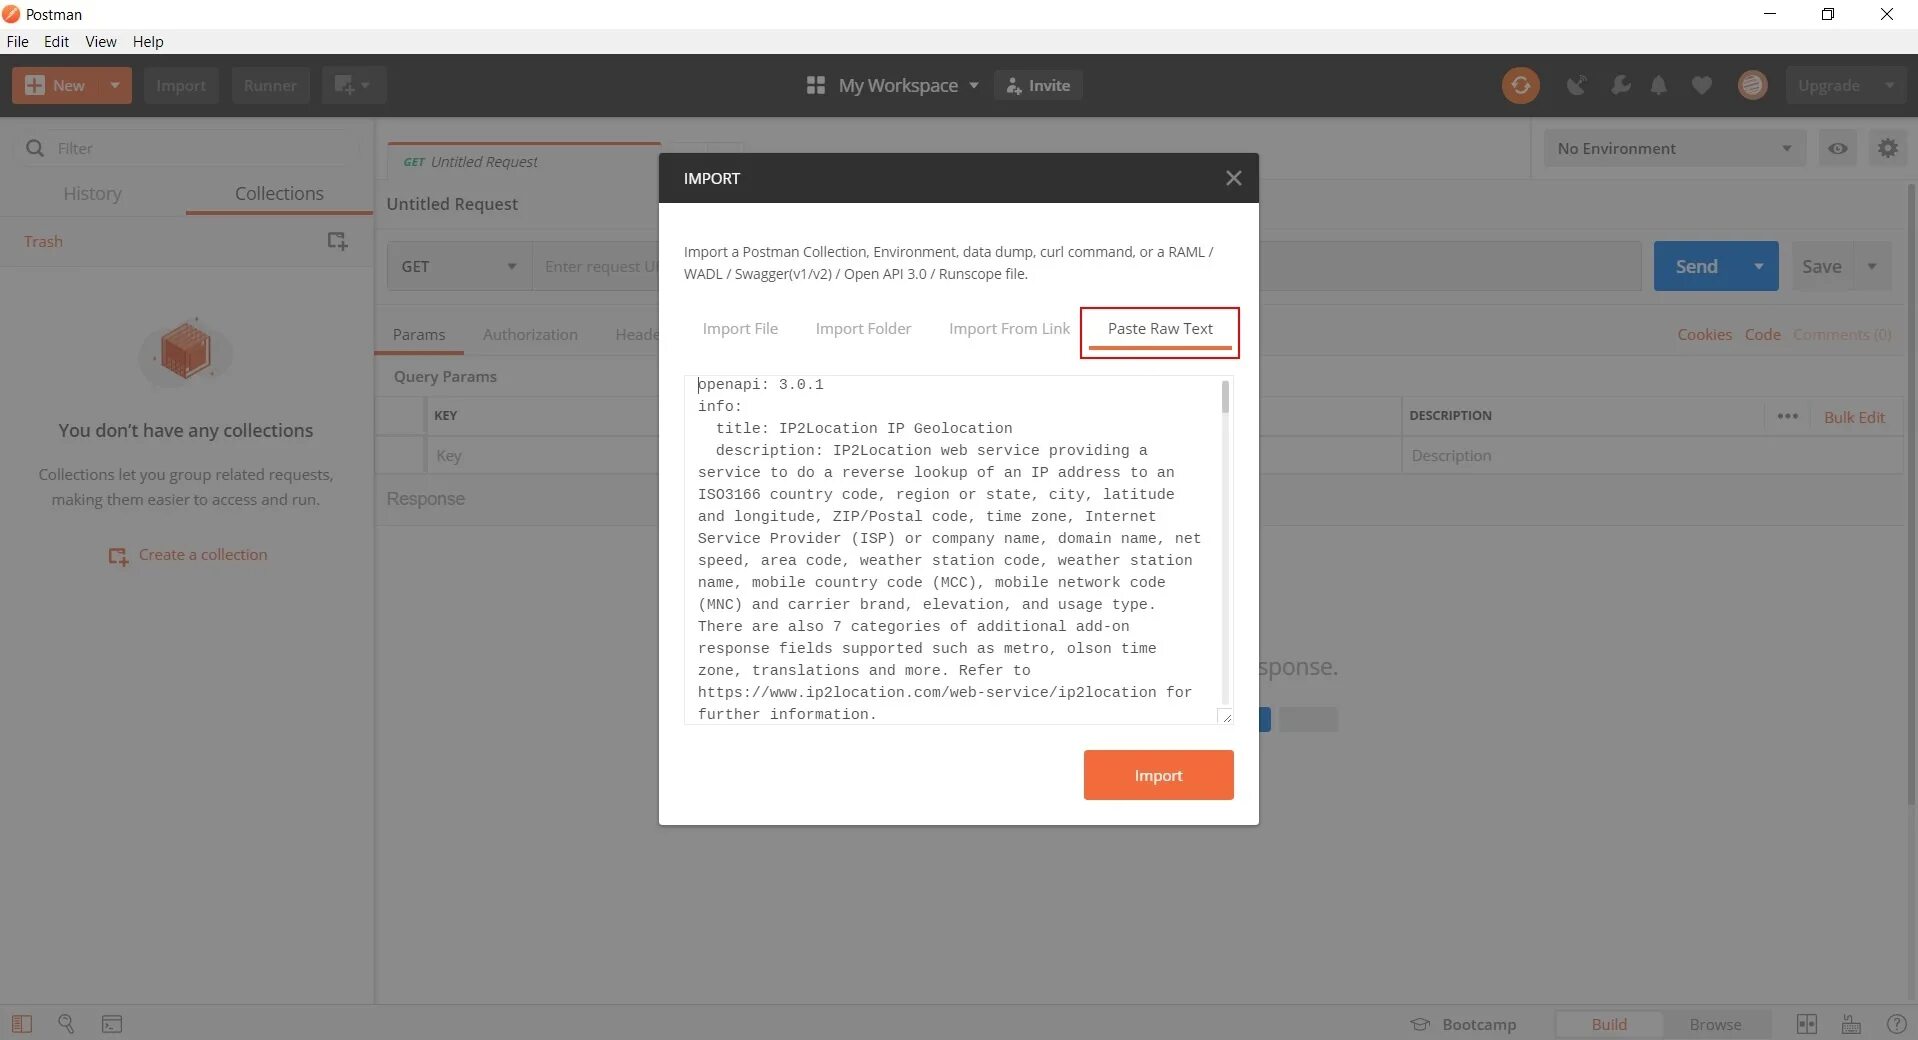Open the Authorization request tab
Image resolution: width=1918 pixels, height=1040 pixels.
tap(530, 334)
